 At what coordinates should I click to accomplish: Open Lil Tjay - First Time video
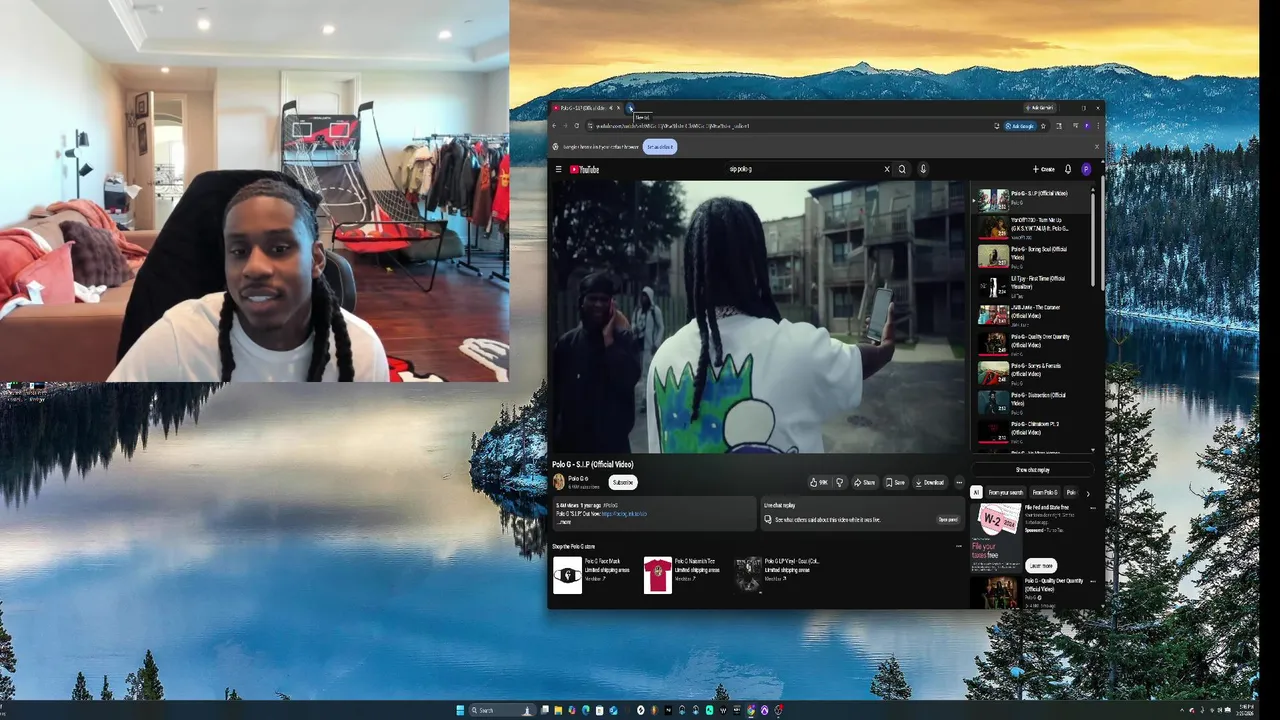tap(1030, 287)
